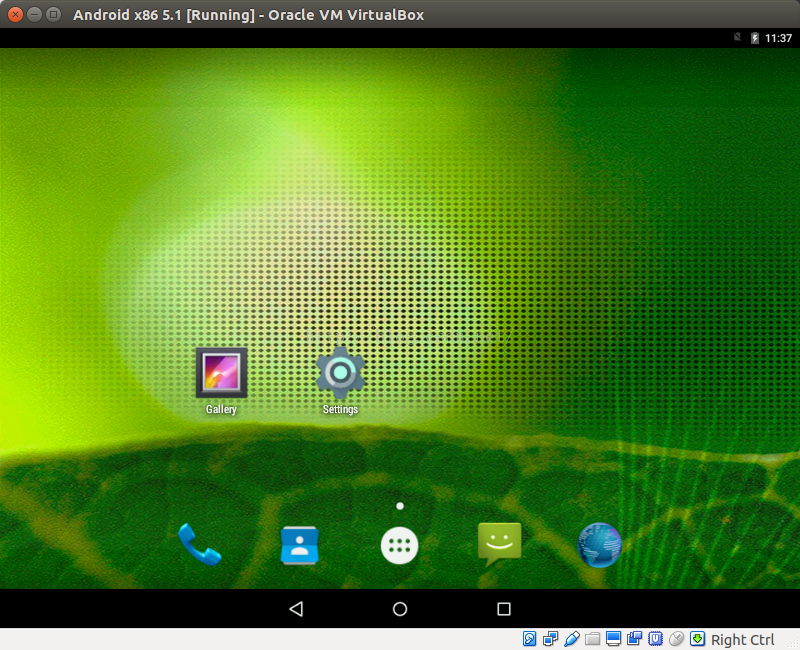Image resolution: width=800 pixels, height=650 pixels.
Task: Click the Right Ctrl host key label
Action: [742, 639]
